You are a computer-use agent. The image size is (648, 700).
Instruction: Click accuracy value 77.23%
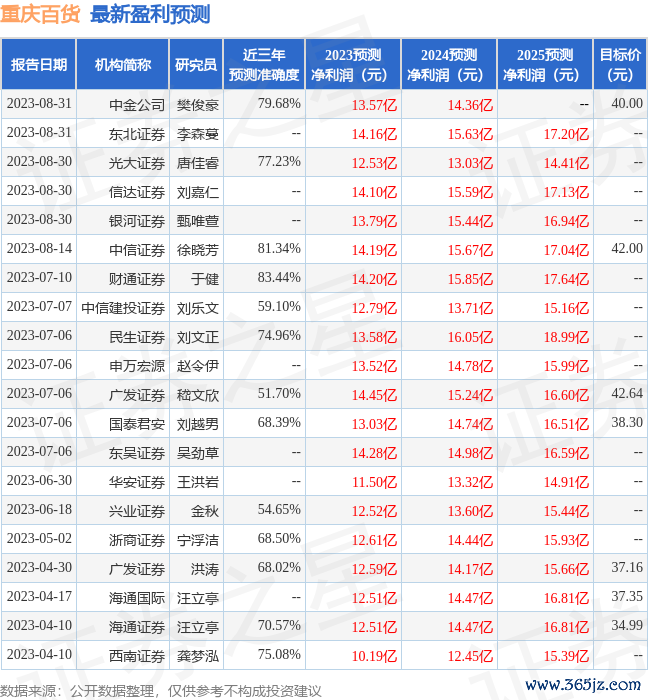coord(279,162)
